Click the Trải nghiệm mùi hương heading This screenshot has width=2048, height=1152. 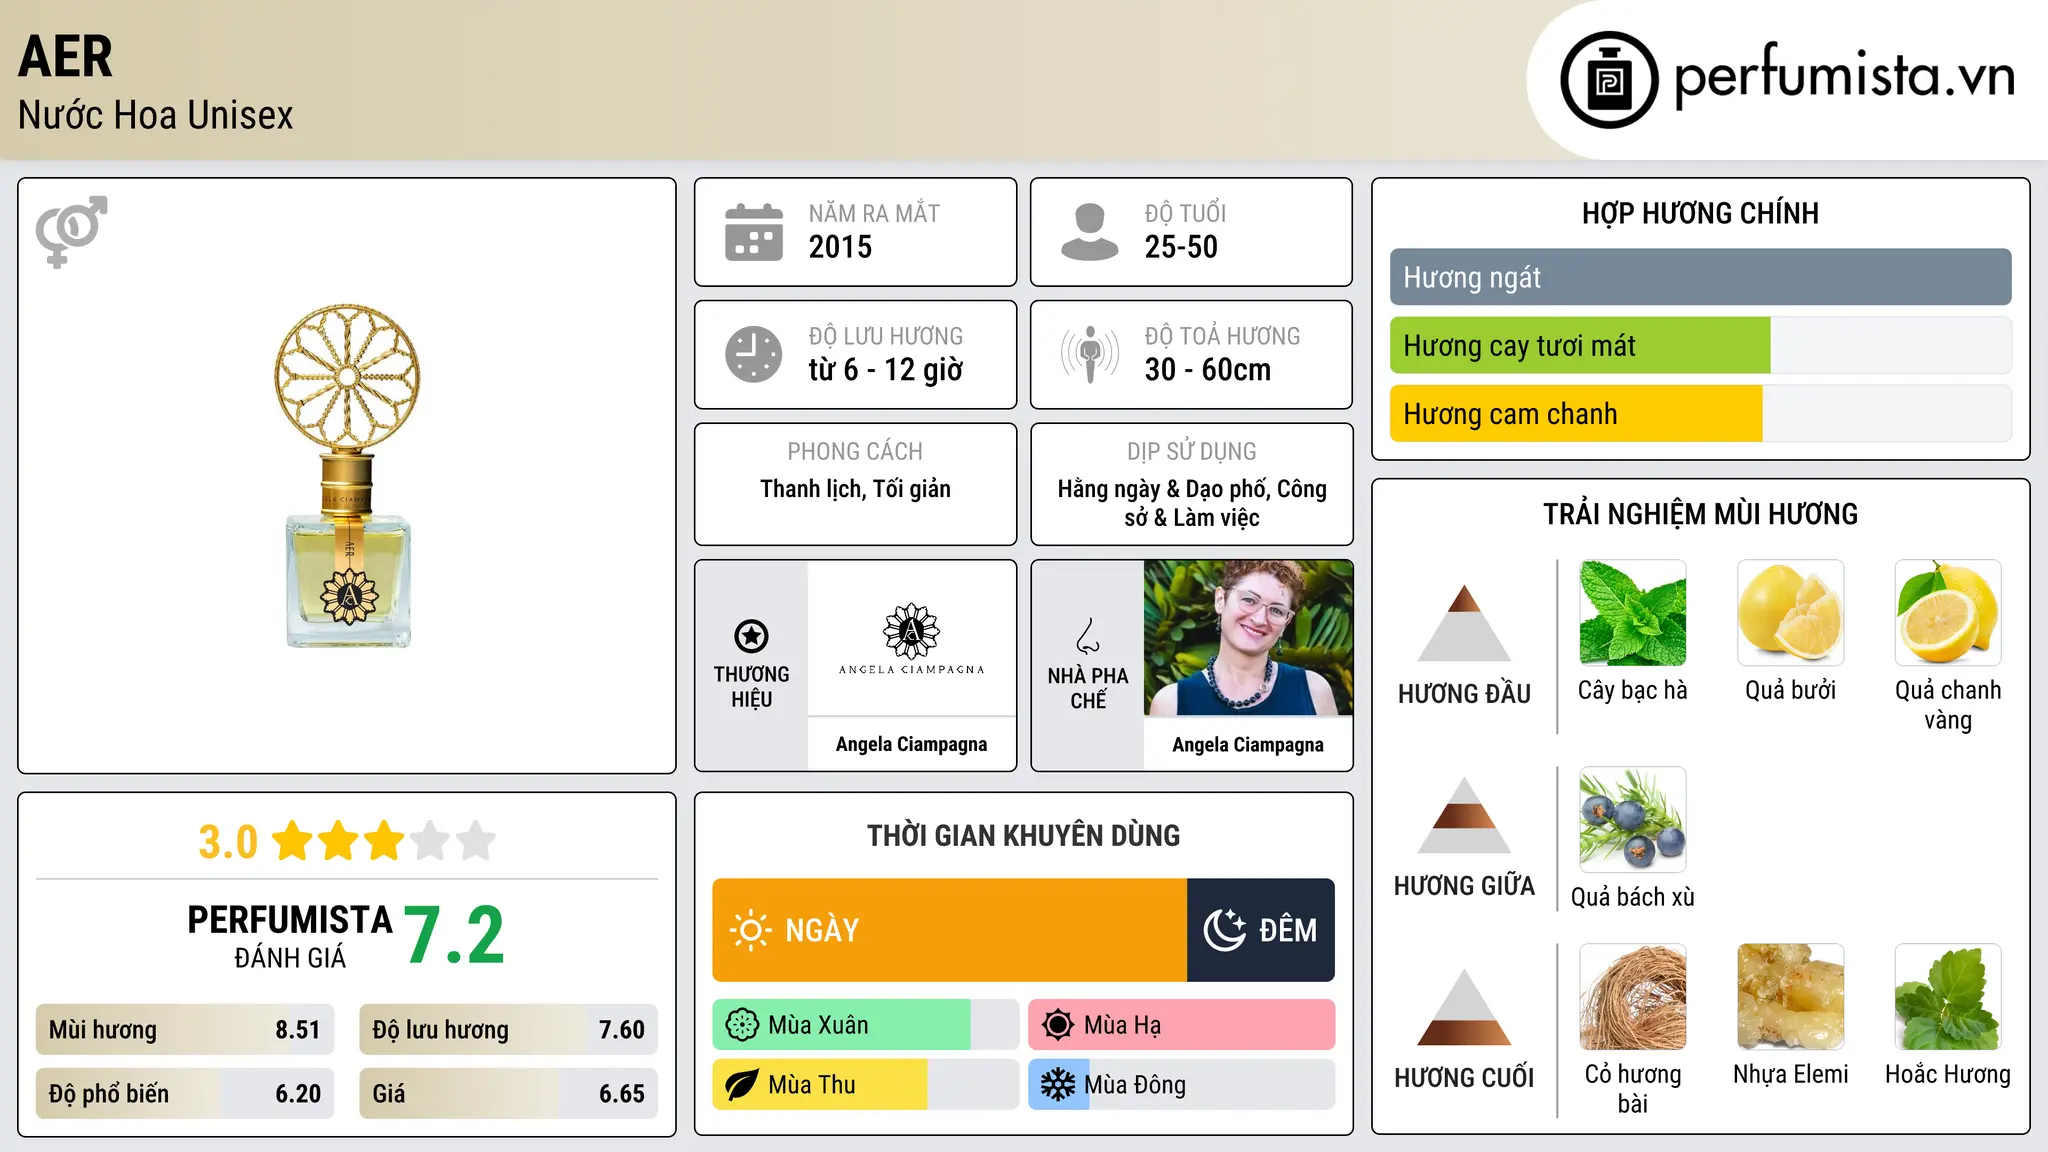point(1701,514)
